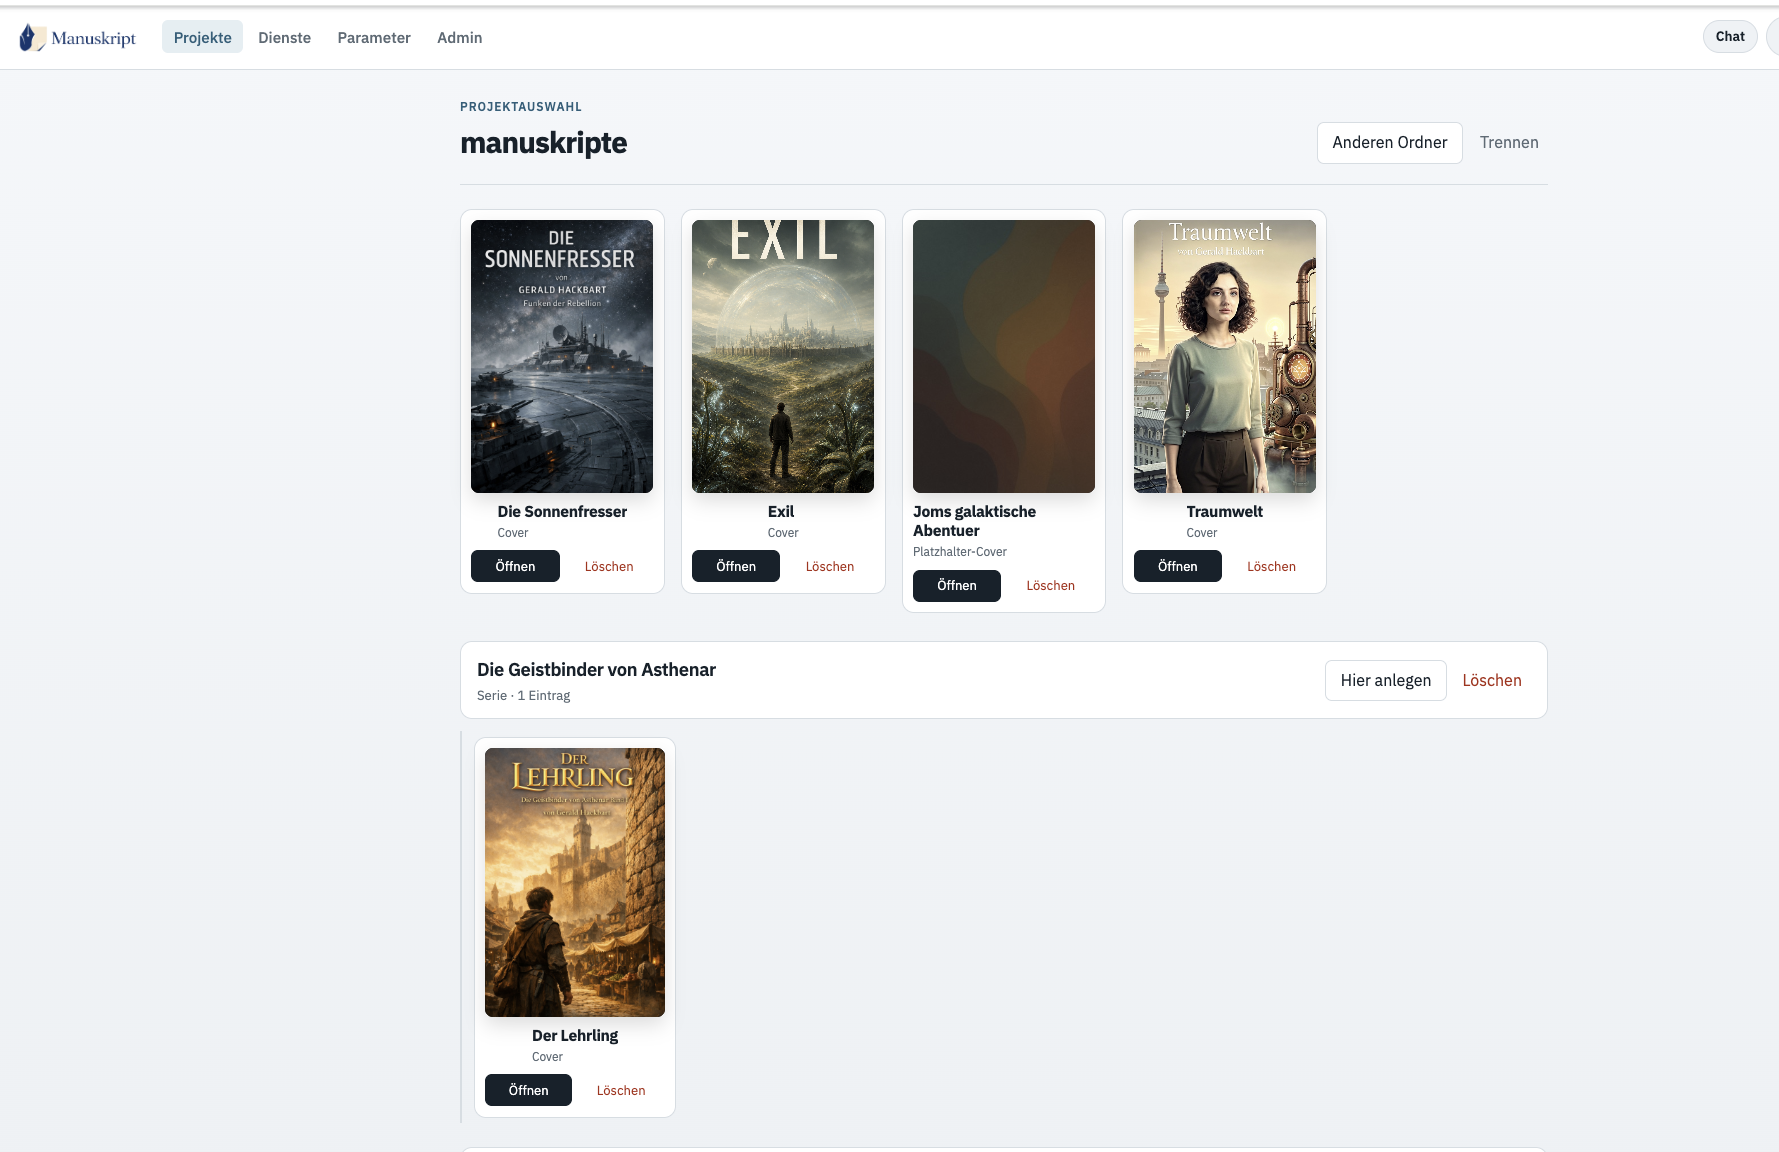This screenshot has width=1779, height=1152.
Task: Delete the Traumwelt project
Action: [x=1271, y=566]
